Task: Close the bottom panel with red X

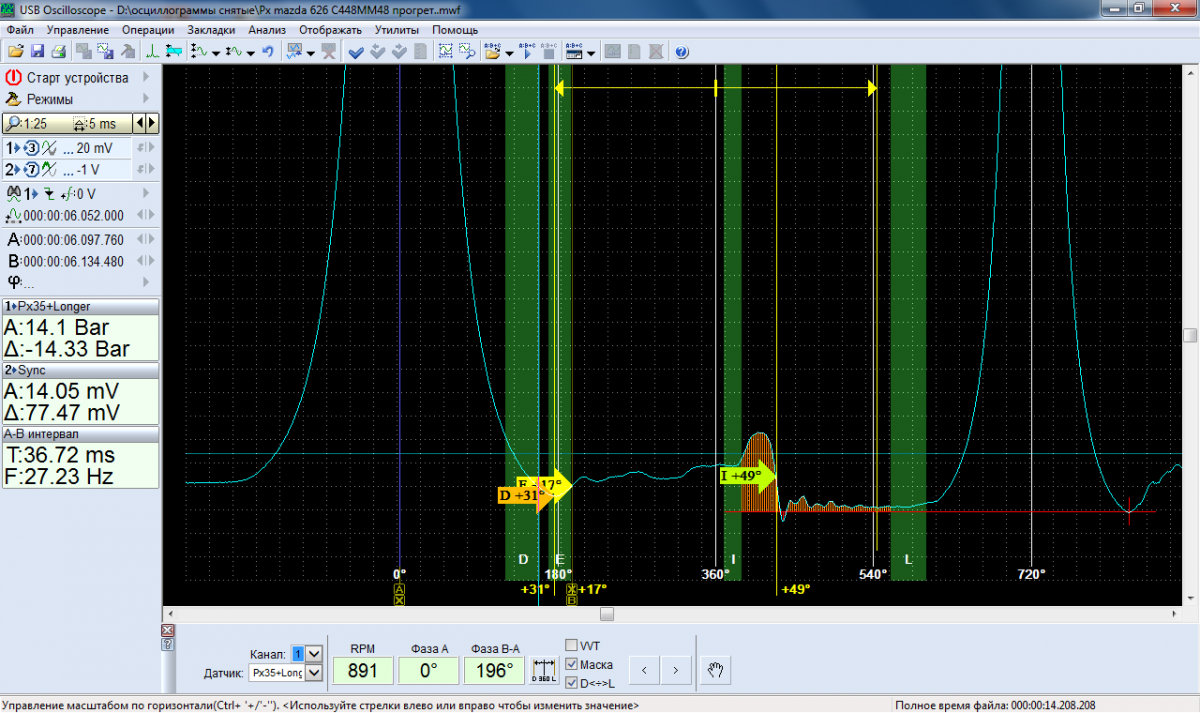Action: tap(167, 630)
